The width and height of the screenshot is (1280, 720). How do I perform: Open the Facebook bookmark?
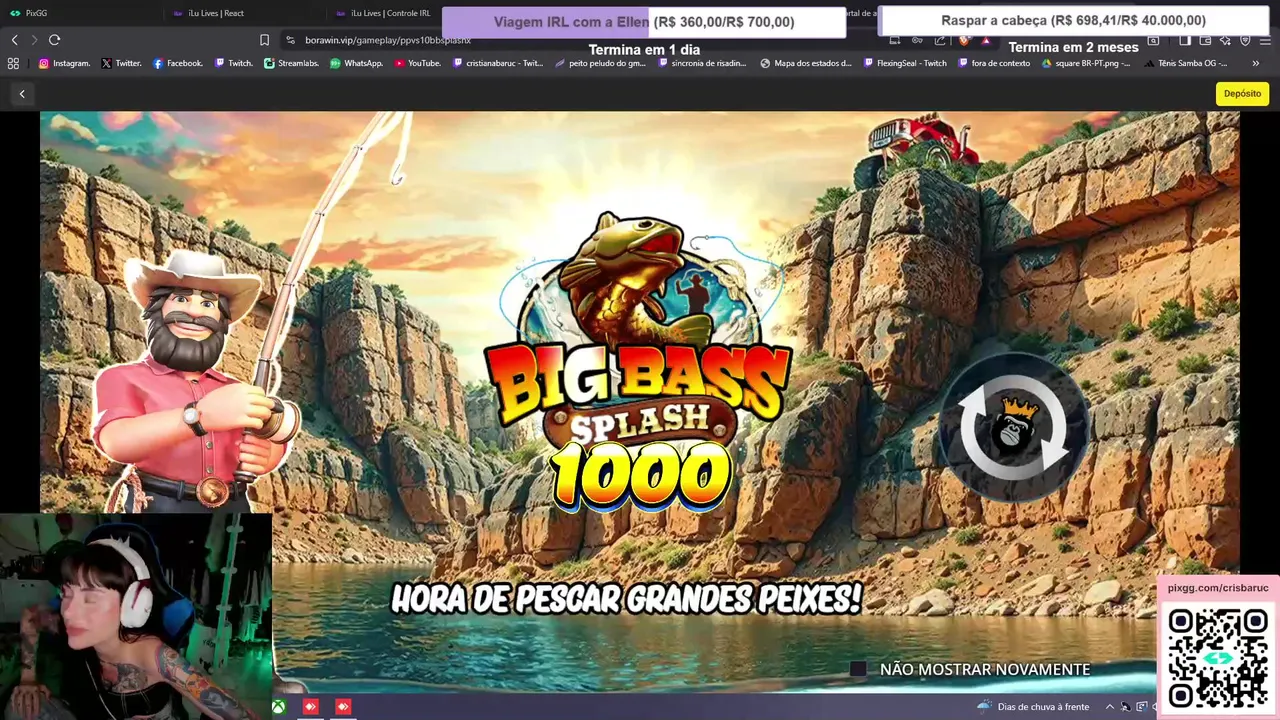[x=177, y=63]
